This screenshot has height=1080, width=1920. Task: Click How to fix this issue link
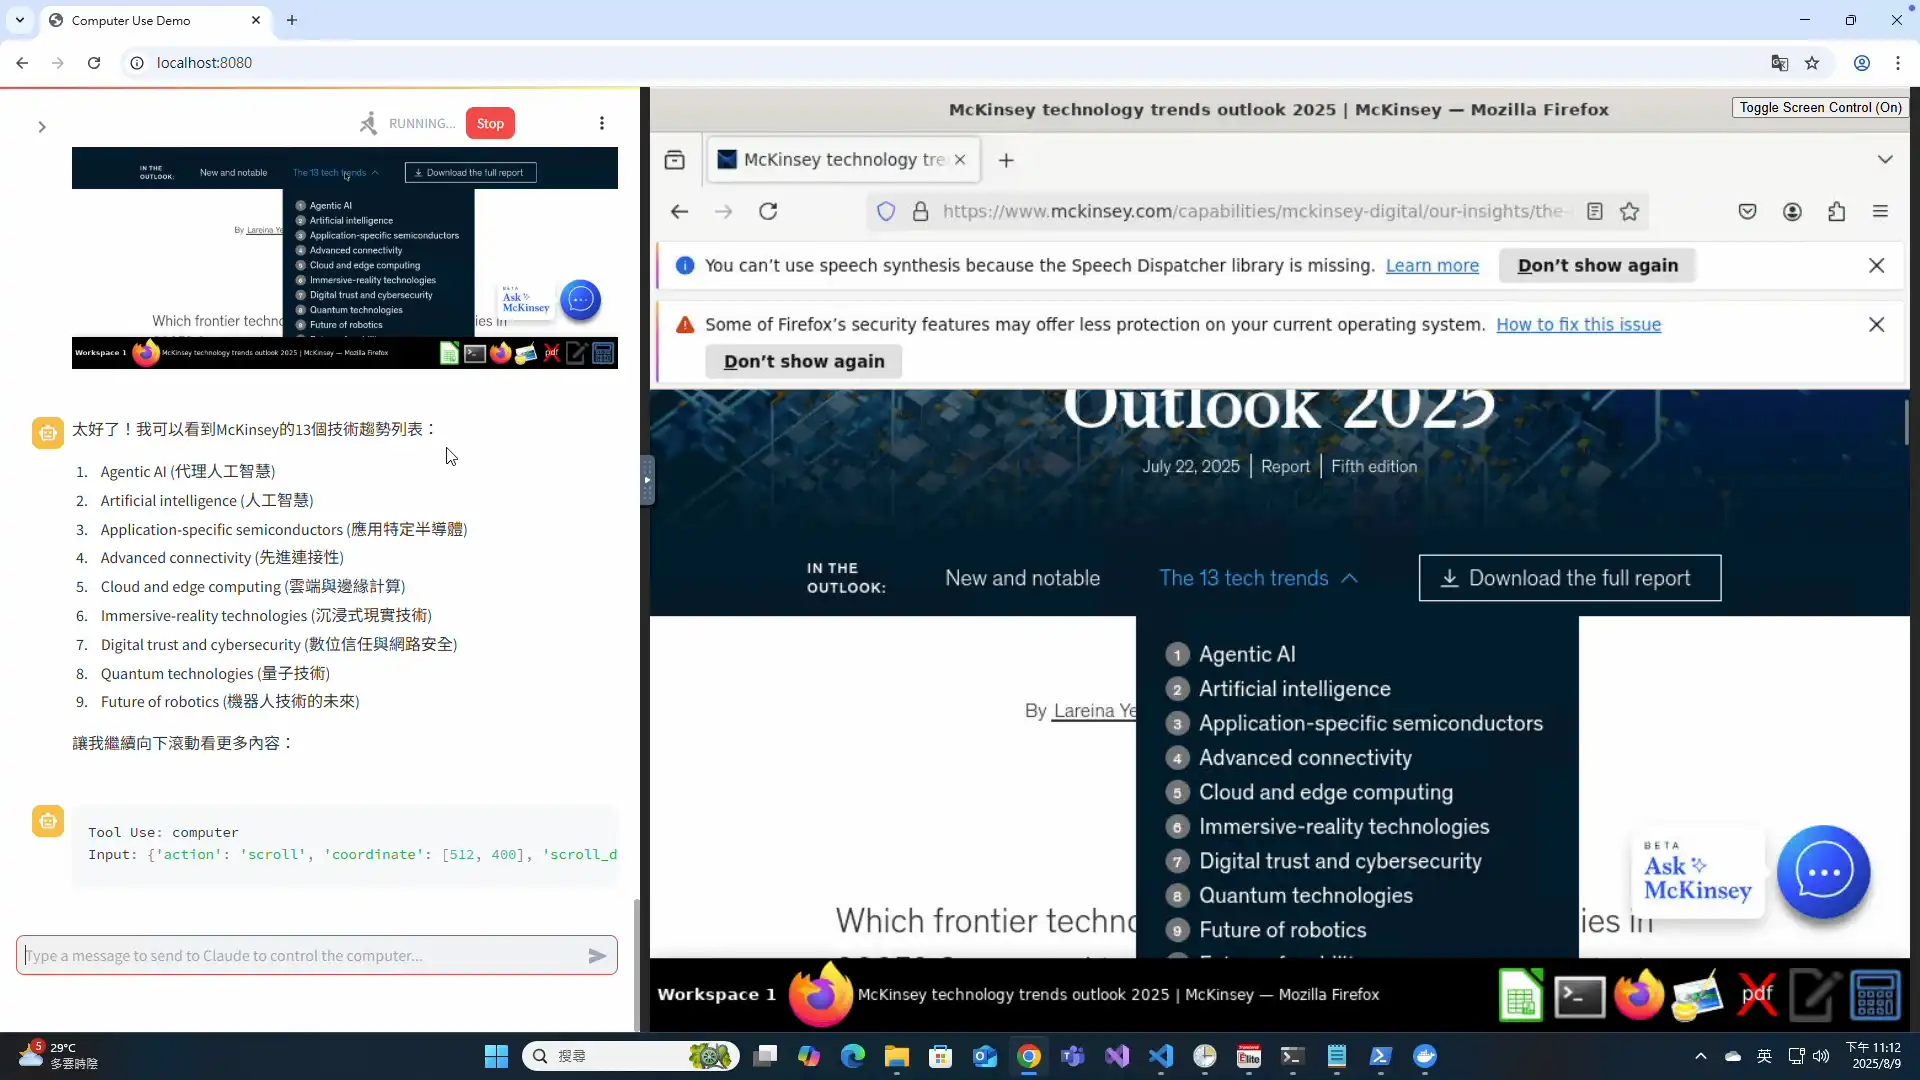(x=1578, y=324)
